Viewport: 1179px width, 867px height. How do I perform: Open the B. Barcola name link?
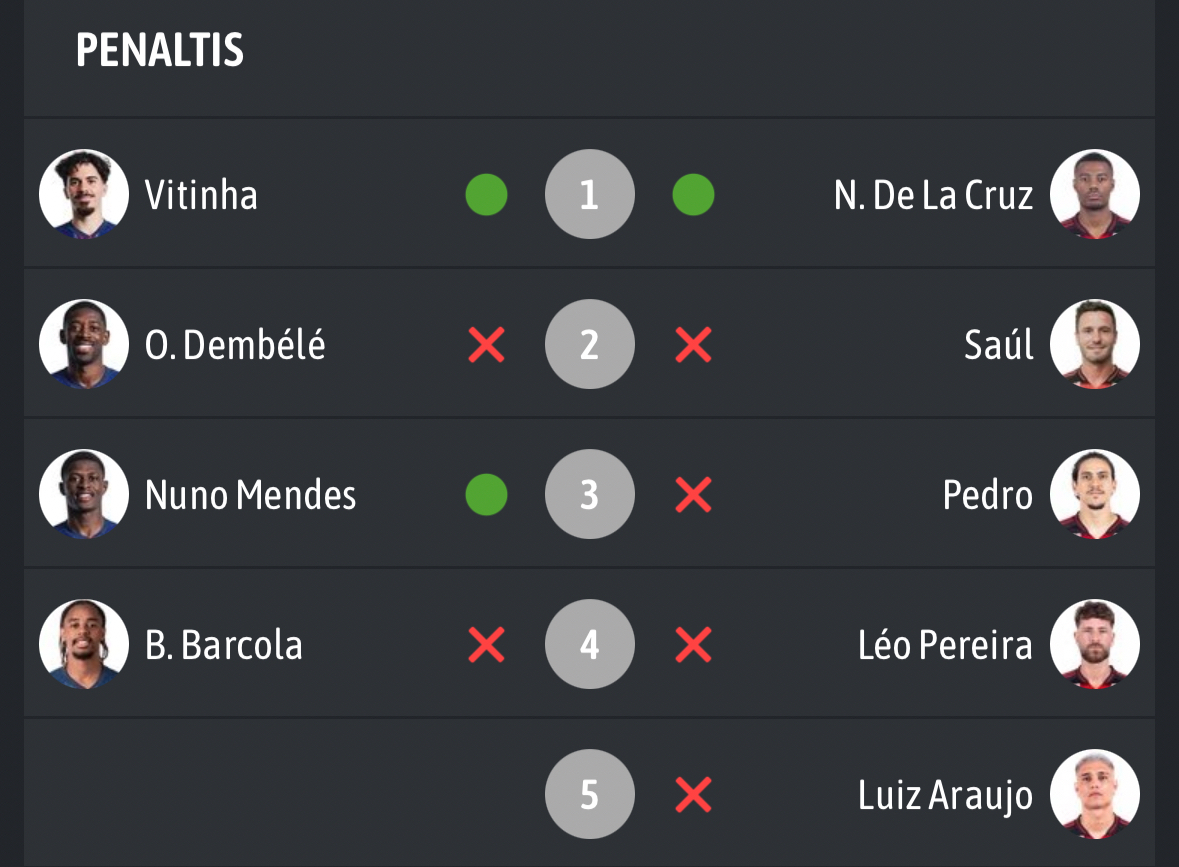[x=224, y=645]
